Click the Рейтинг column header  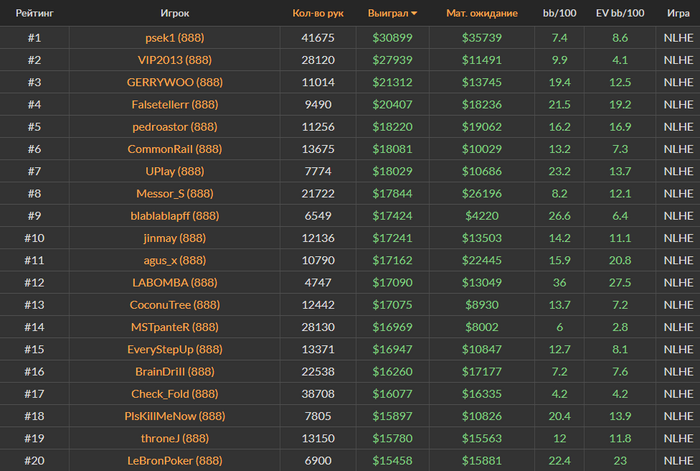(34, 13)
